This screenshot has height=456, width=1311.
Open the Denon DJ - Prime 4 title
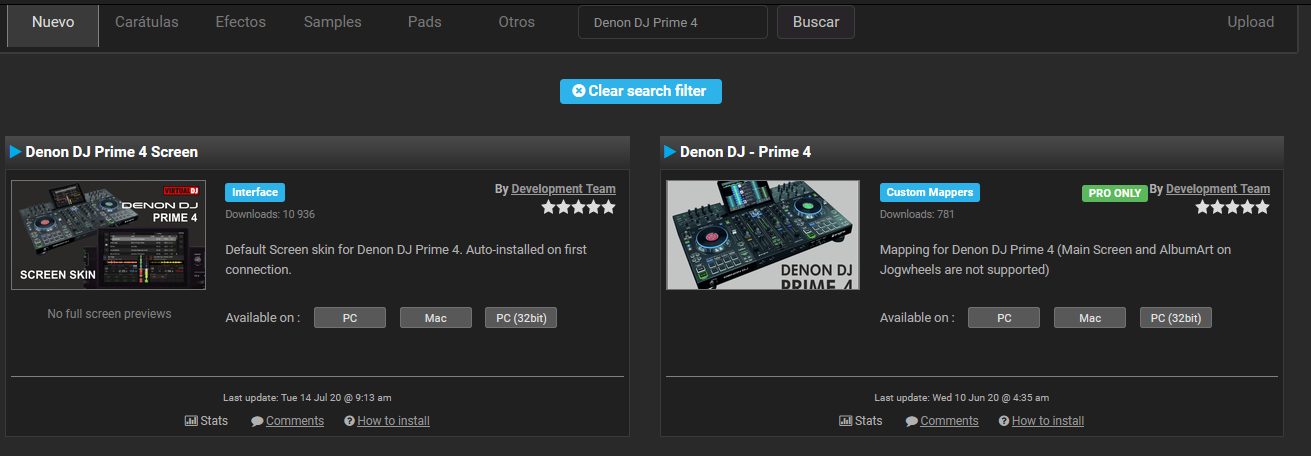pos(746,152)
